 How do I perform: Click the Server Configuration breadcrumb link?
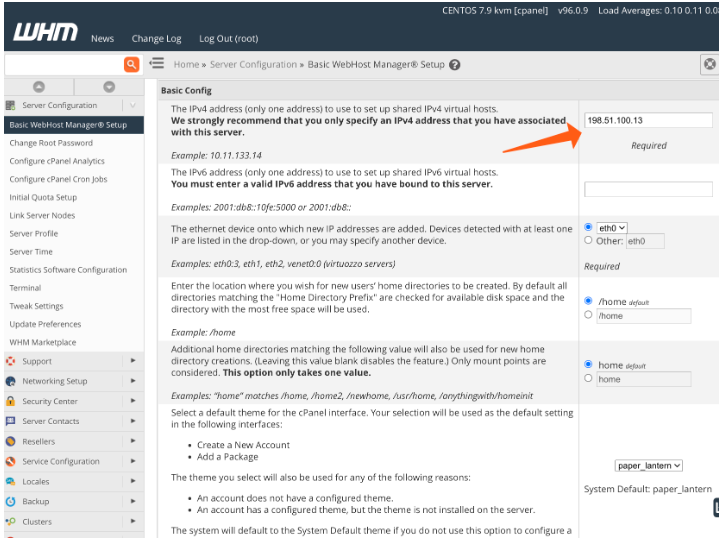click(251, 65)
